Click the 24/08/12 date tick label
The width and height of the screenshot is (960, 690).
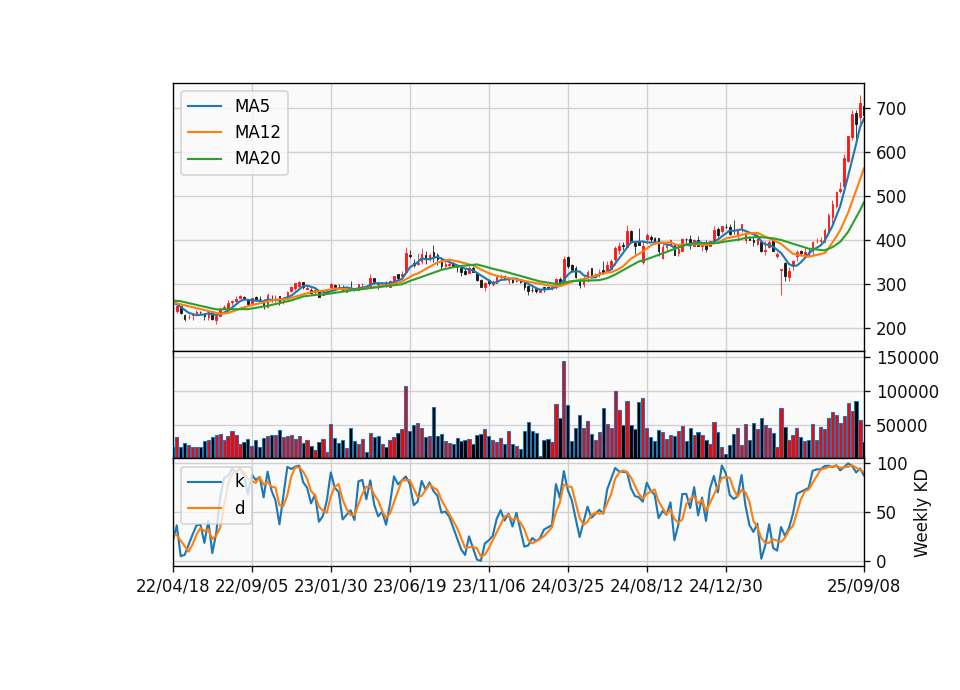click(x=647, y=586)
